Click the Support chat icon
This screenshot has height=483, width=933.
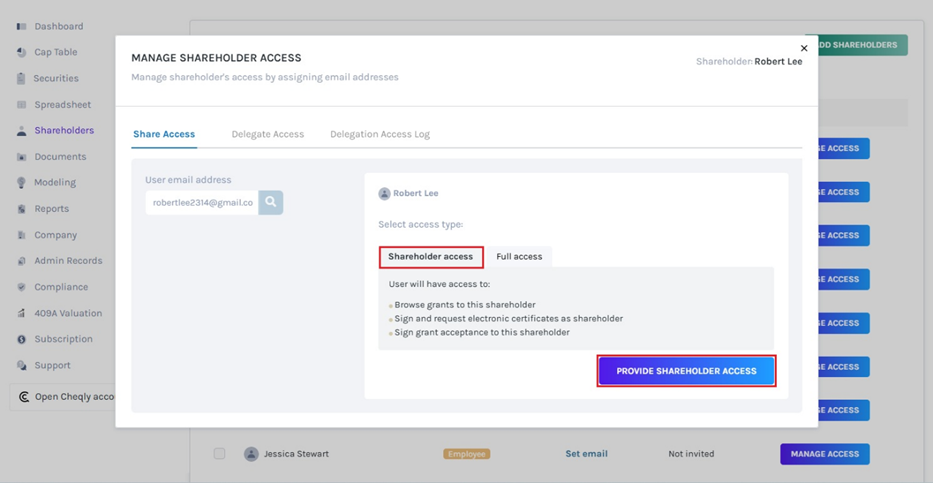(22, 365)
